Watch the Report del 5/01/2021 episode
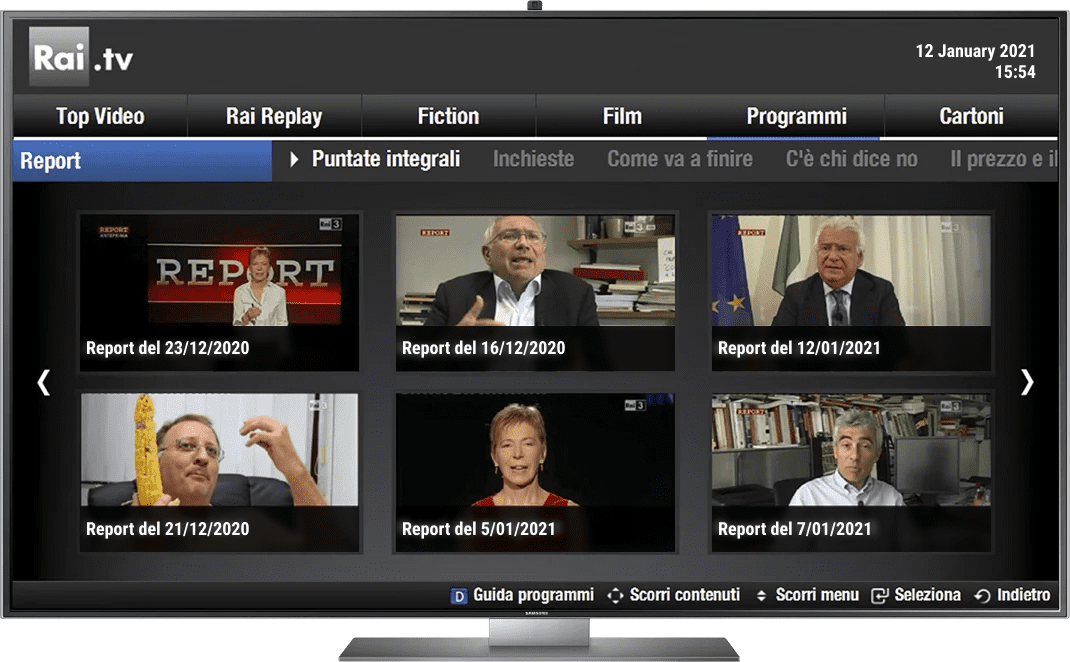The height and width of the screenshot is (662, 1070). coord(535,472)
